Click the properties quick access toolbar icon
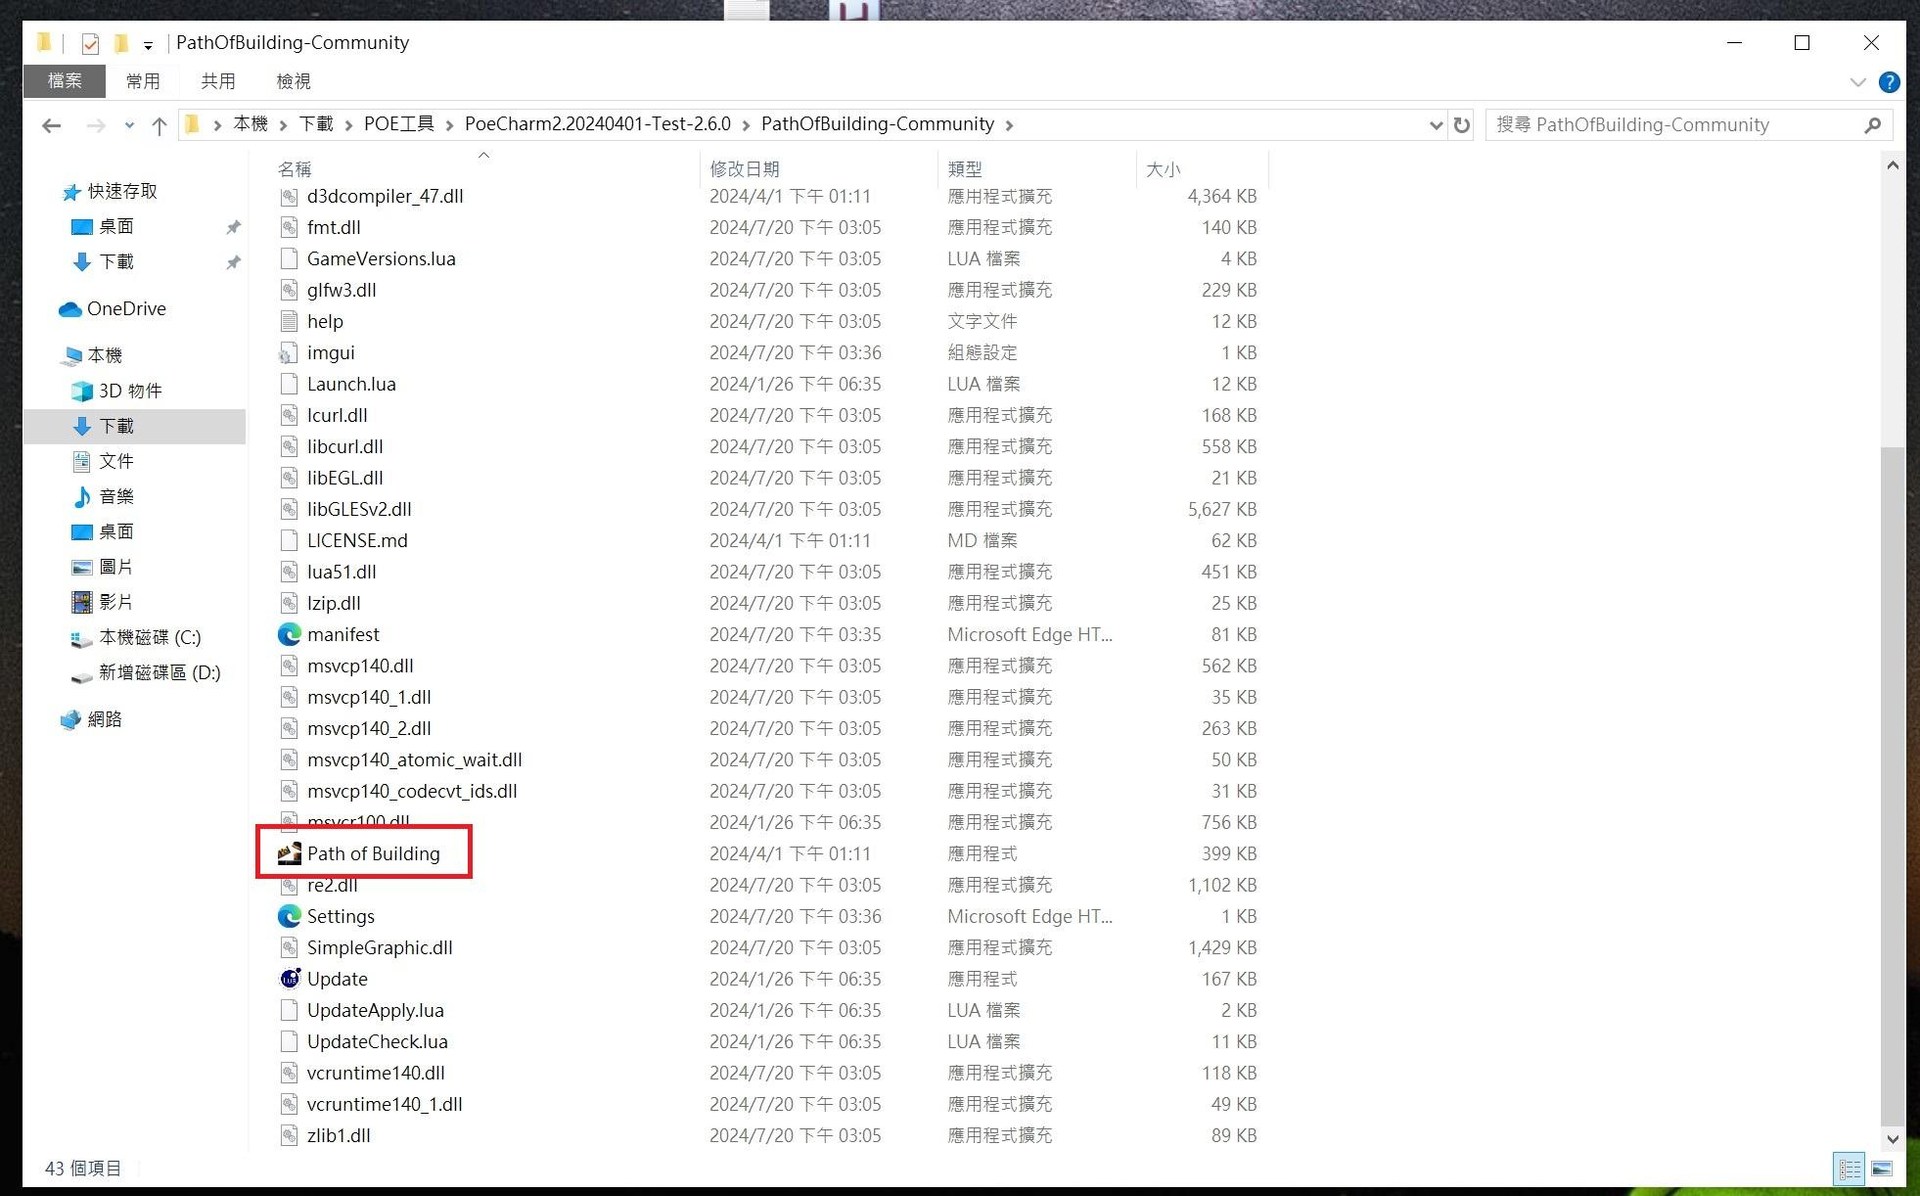Screen dimensions: 1920x1196 pyautogui.click(x=90, y=43)
